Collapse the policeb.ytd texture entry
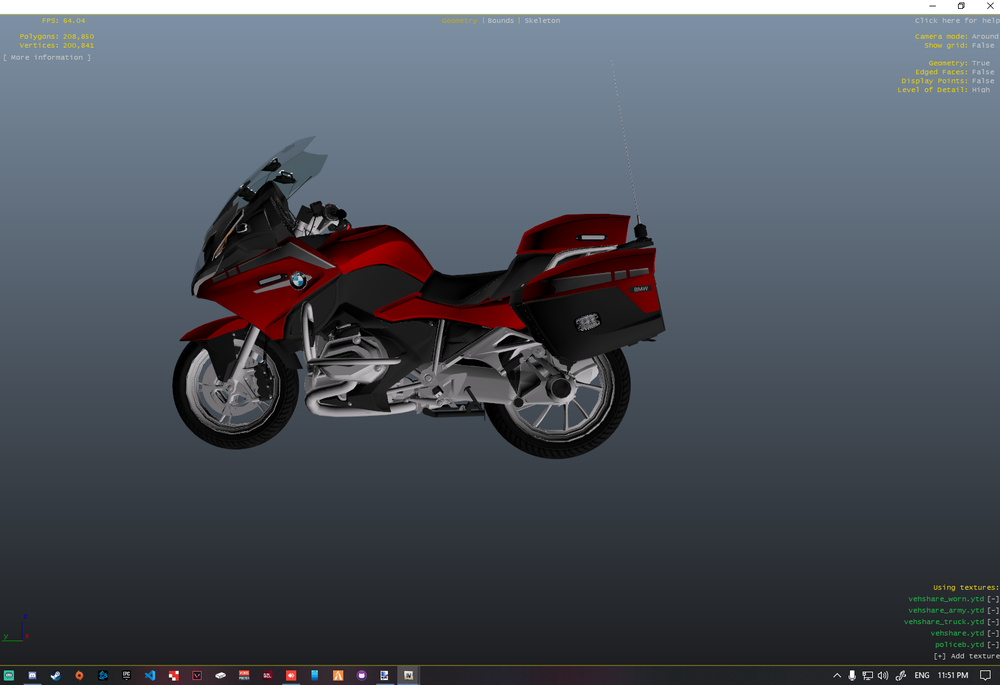Image resolution: width=1000 pixels, height=685 pixels. click(x=991, y=644)
